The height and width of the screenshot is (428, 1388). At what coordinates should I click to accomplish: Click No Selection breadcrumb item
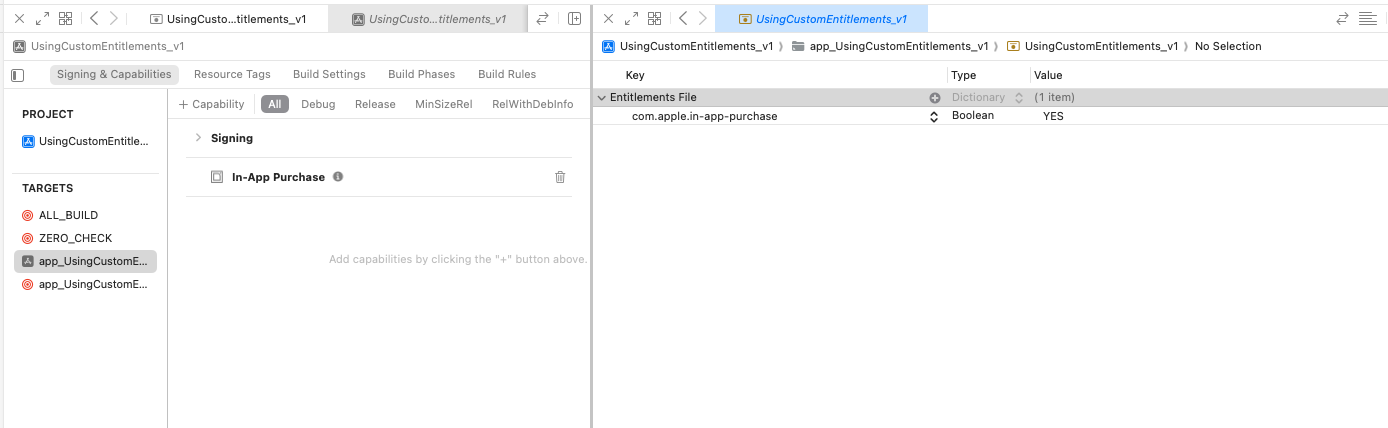pyautogui.click(x=1228, y=46)
